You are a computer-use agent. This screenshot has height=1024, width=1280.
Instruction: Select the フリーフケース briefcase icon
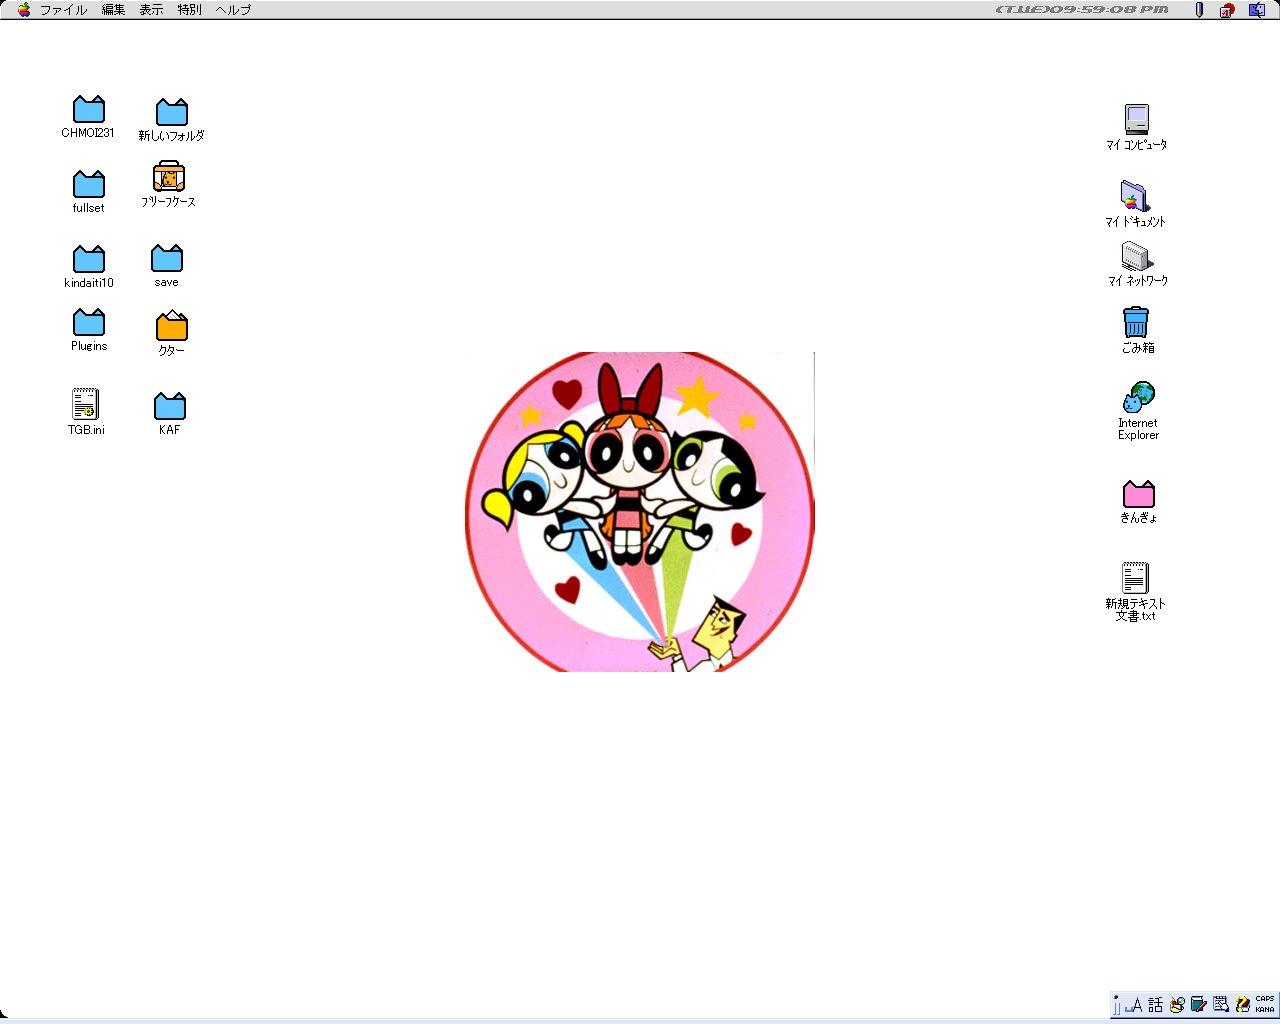point(169,184)
